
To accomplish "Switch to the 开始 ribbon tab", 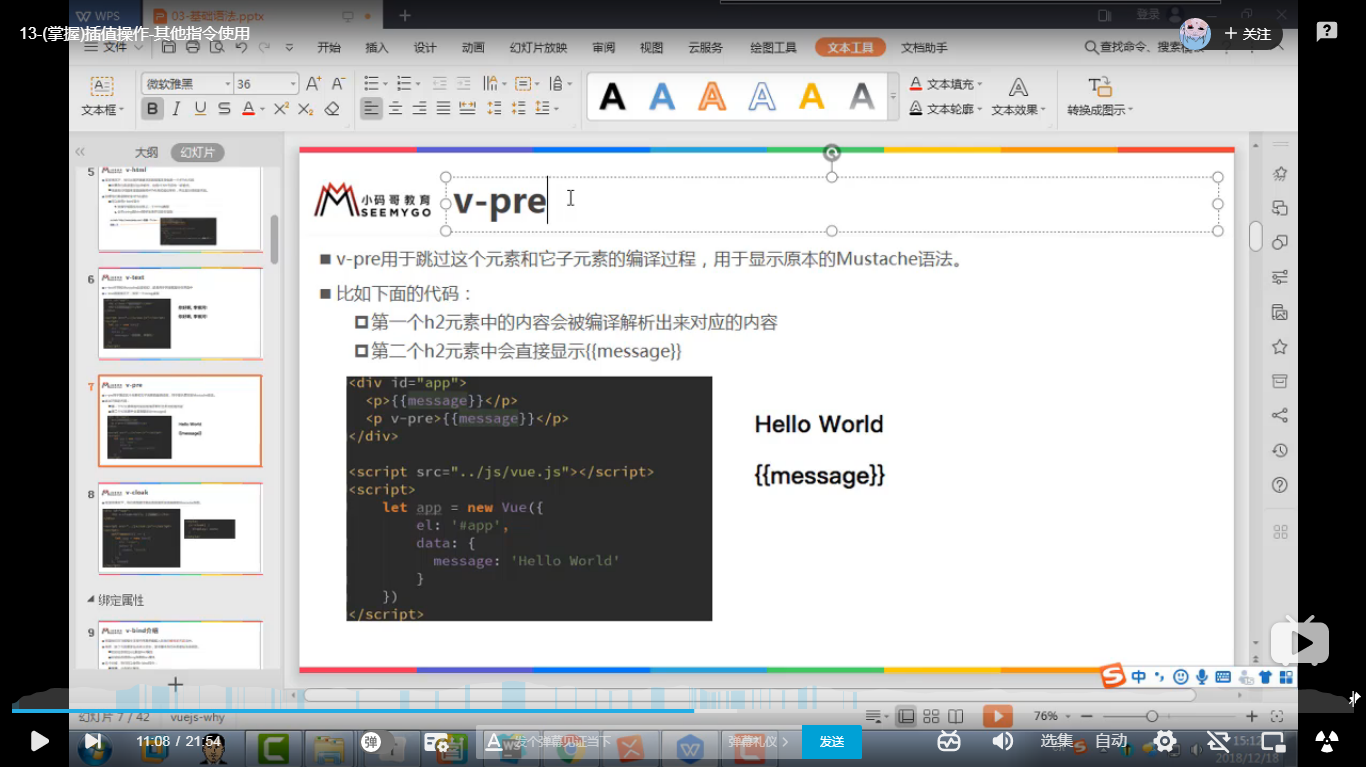I will click(x=329, y=47).
